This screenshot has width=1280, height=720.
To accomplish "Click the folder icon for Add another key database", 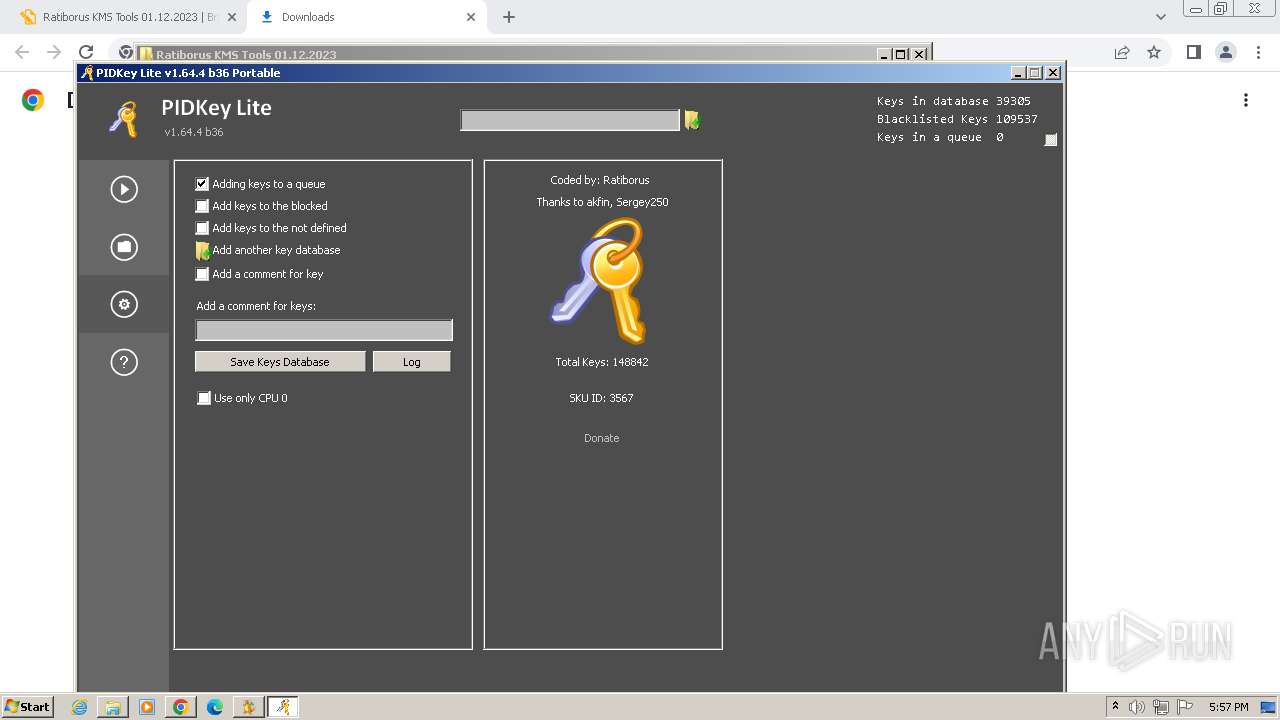I will click(202, 250).
